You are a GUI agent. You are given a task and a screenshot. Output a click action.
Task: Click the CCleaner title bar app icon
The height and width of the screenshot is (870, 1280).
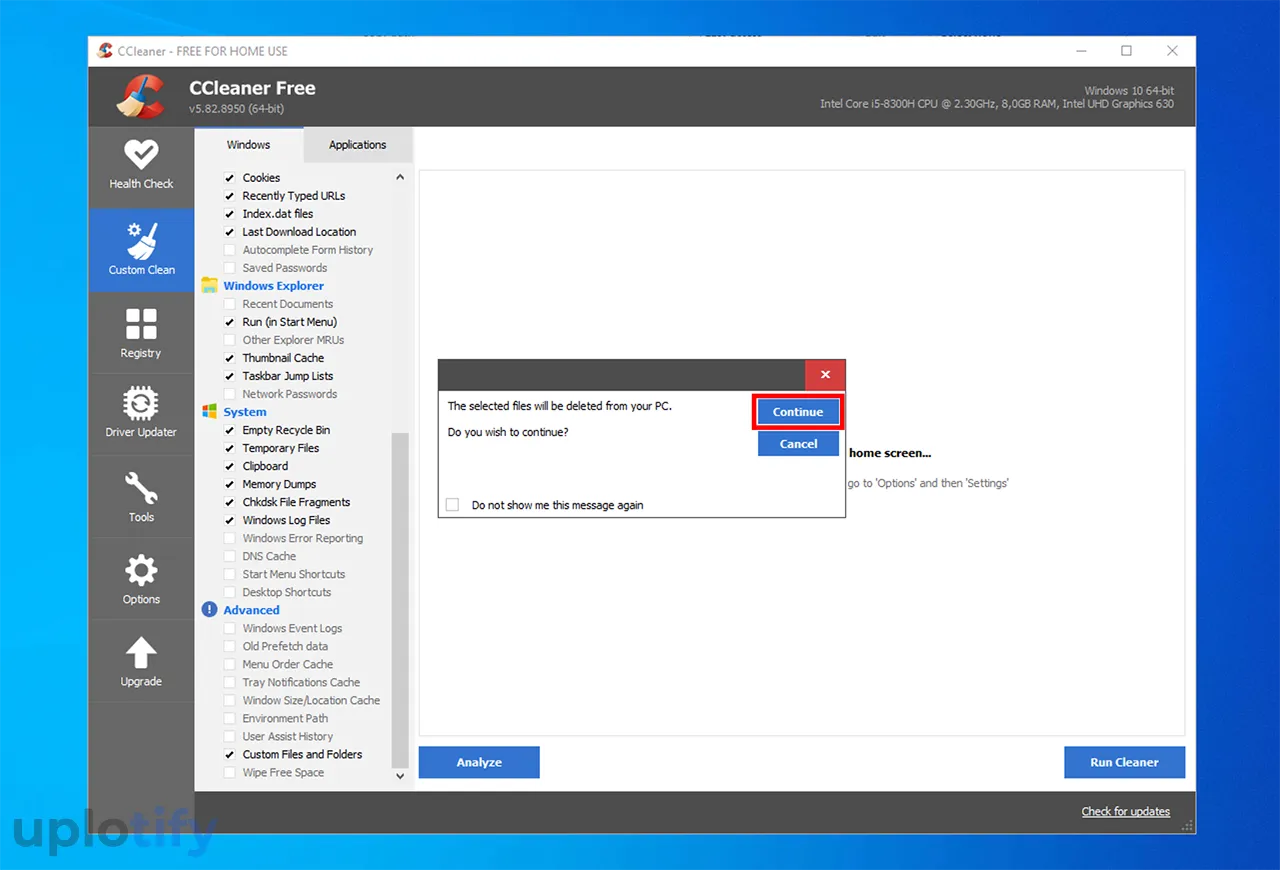coord(105,51)
